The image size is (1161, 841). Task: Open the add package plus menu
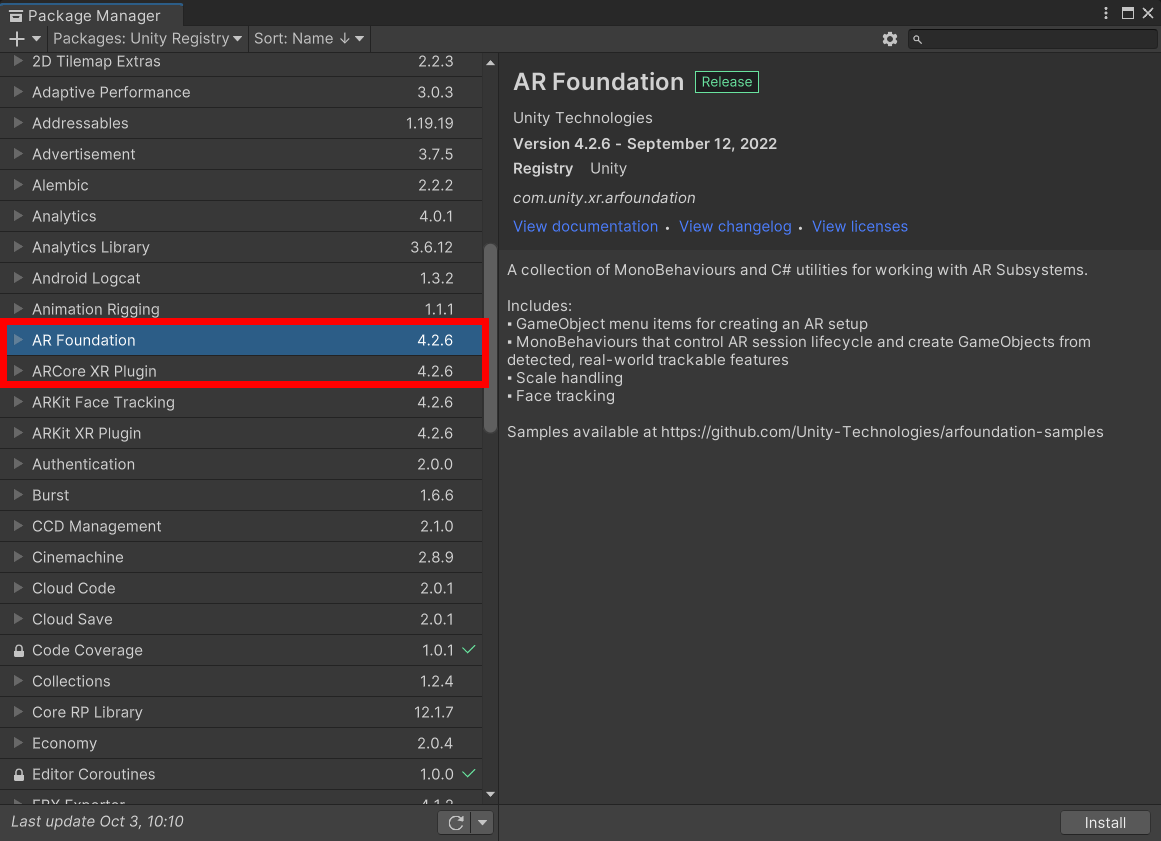tap(24, 38)
